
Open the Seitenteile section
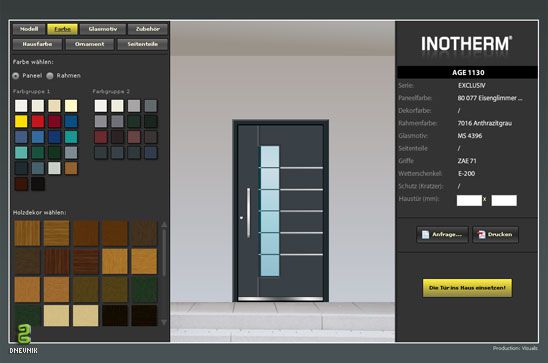coord(143,44)
